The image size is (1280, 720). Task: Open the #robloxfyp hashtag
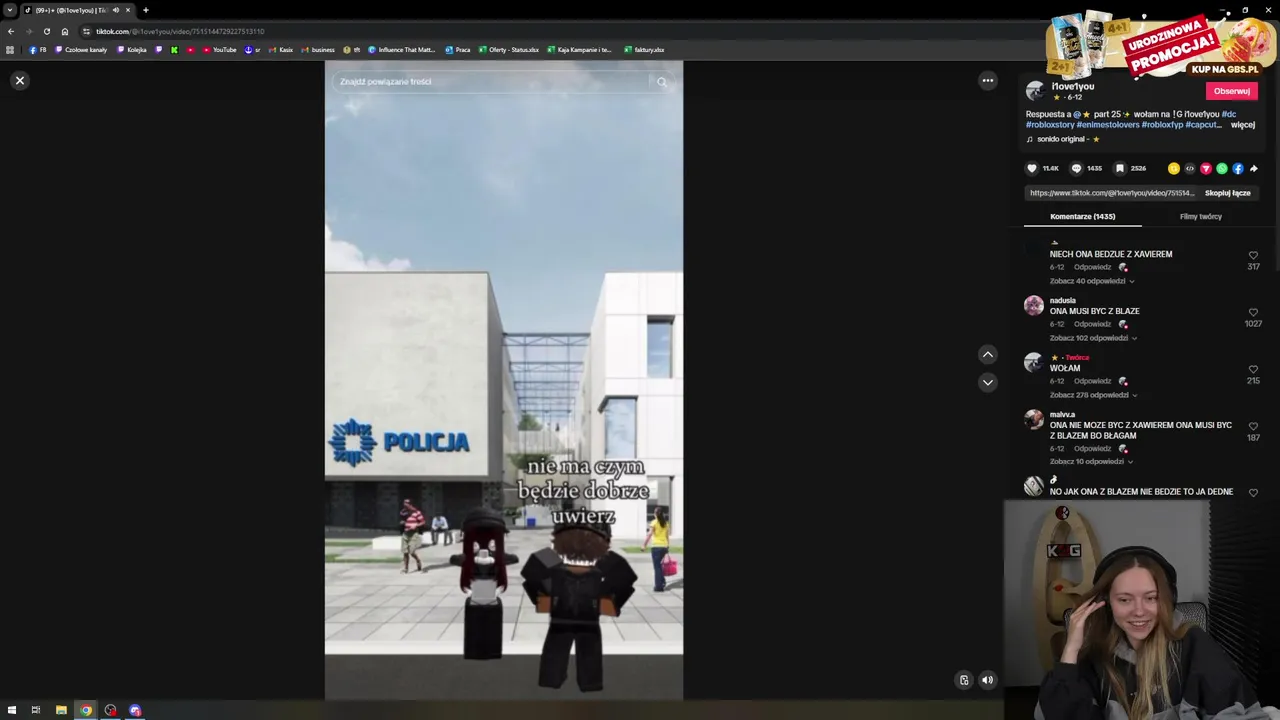[x=1162, y=125]
